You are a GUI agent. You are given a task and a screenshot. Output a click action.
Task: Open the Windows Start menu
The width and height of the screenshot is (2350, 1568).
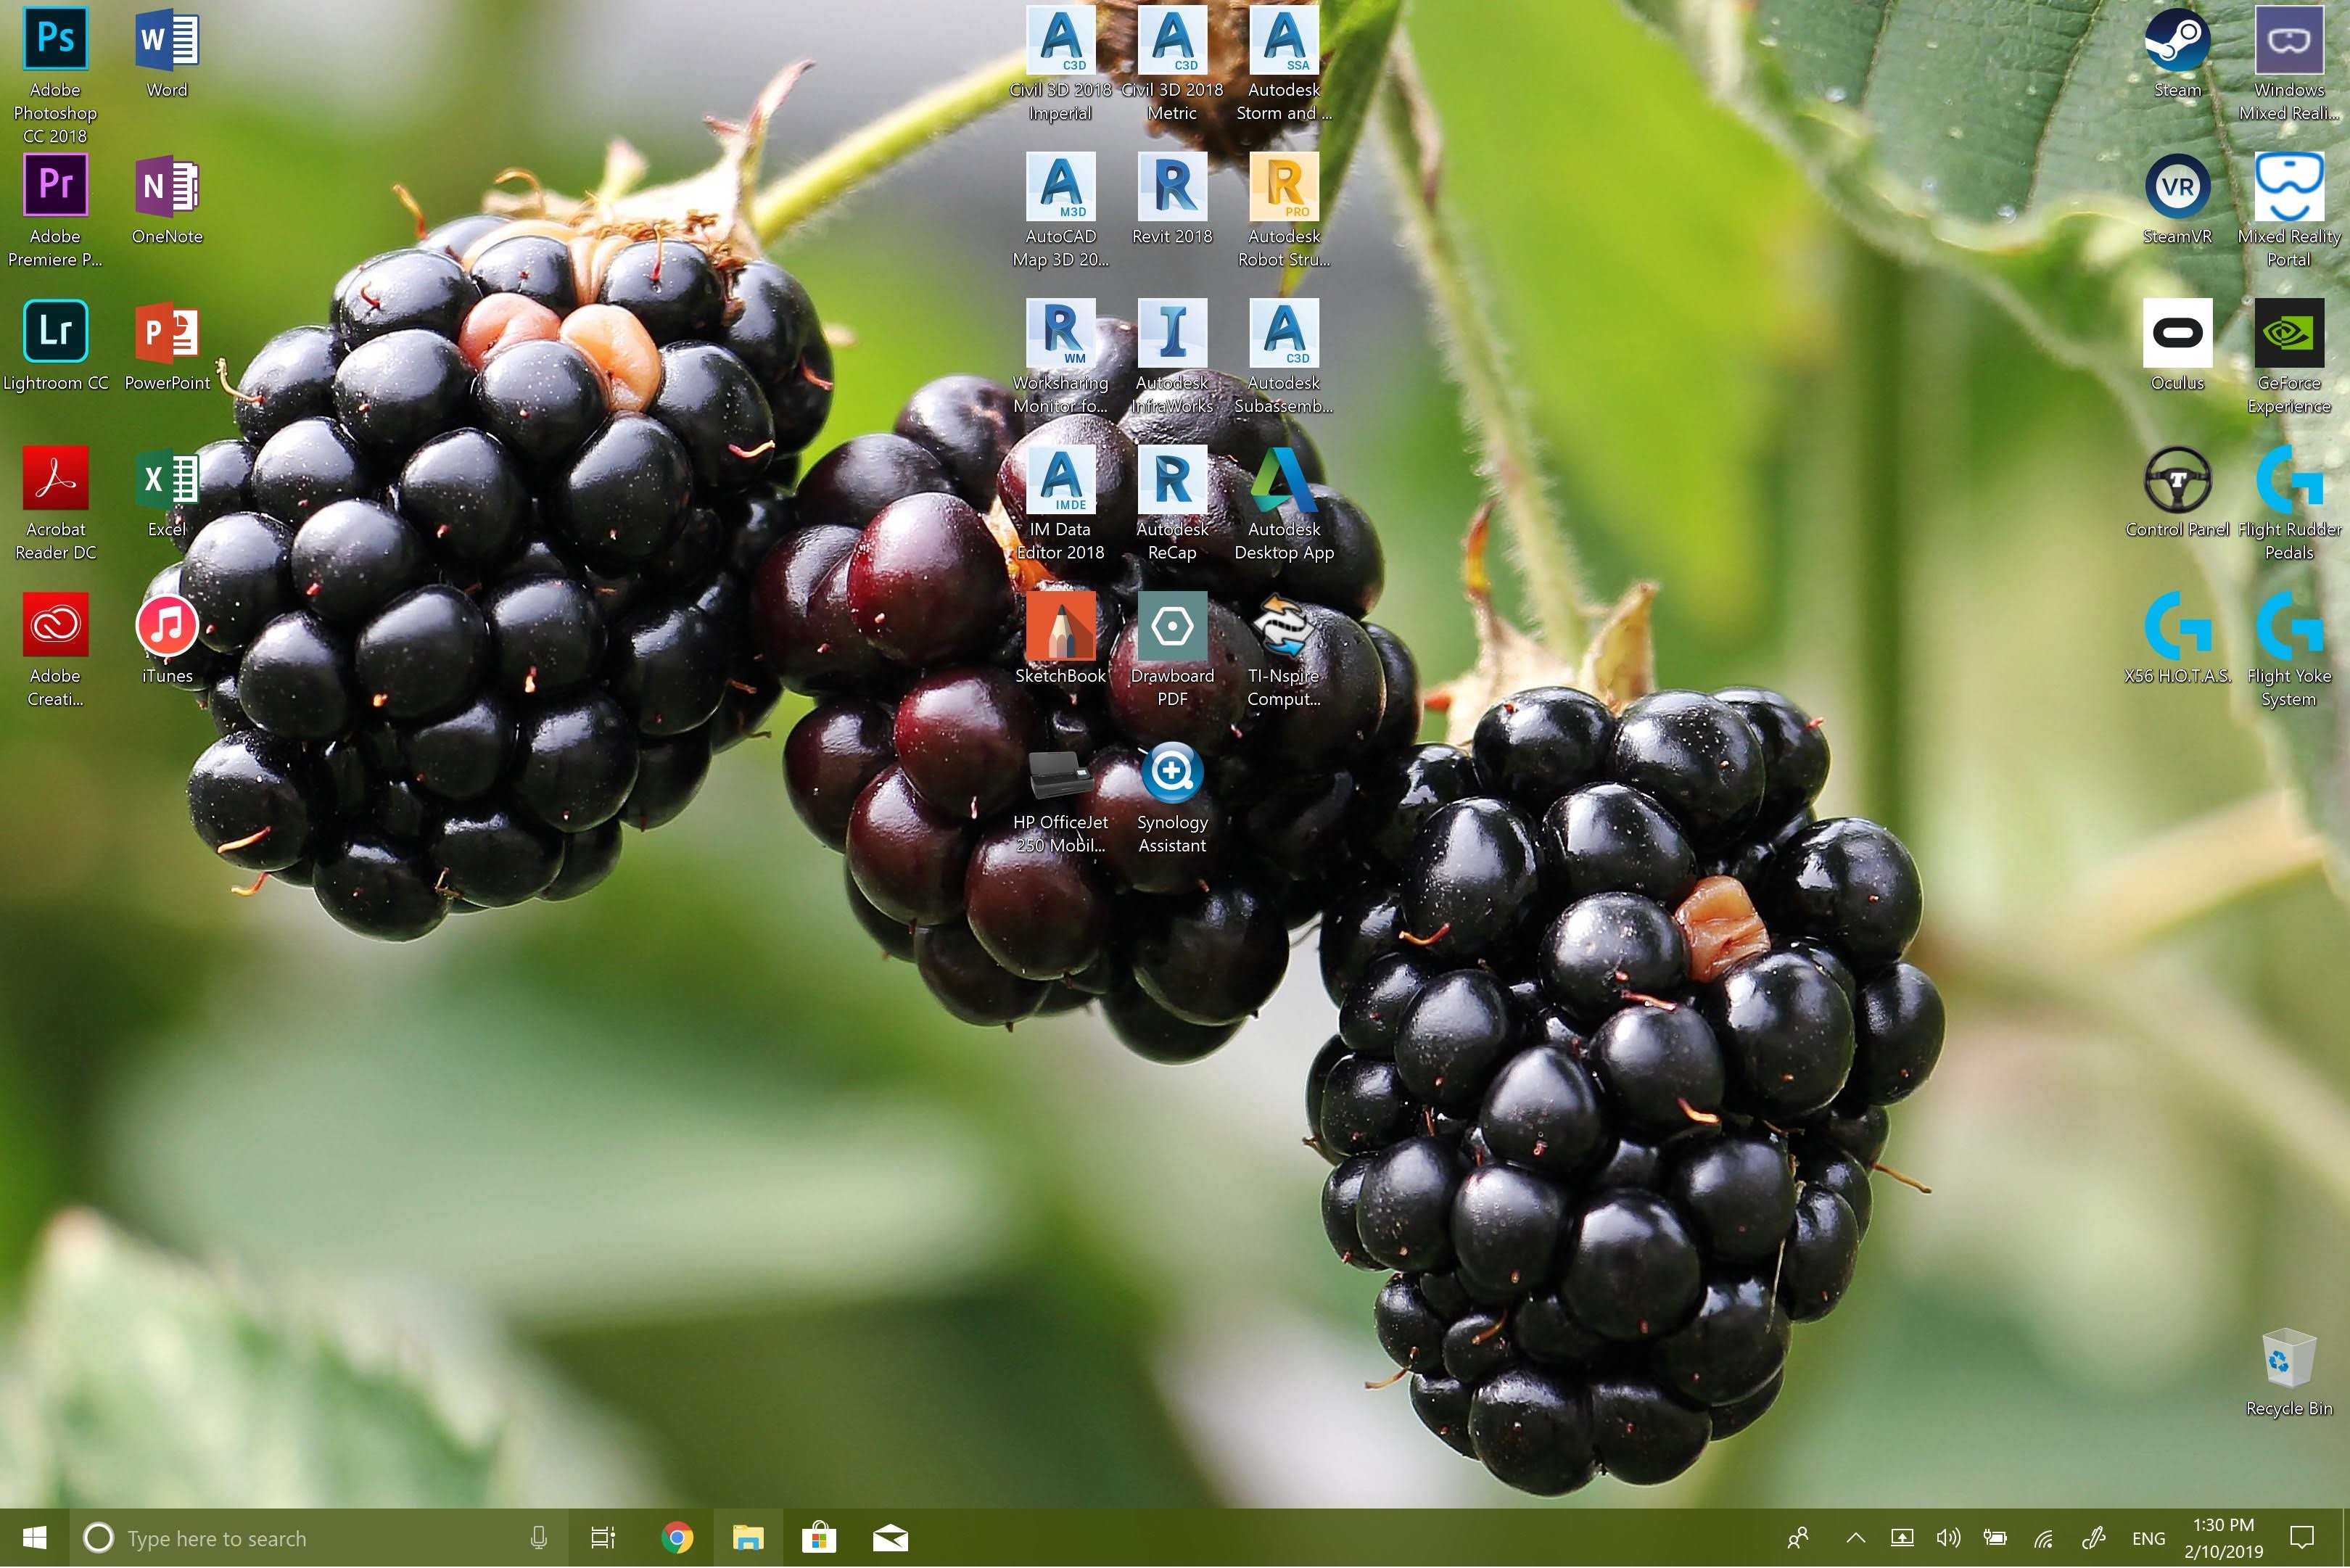click(34, 1538)
